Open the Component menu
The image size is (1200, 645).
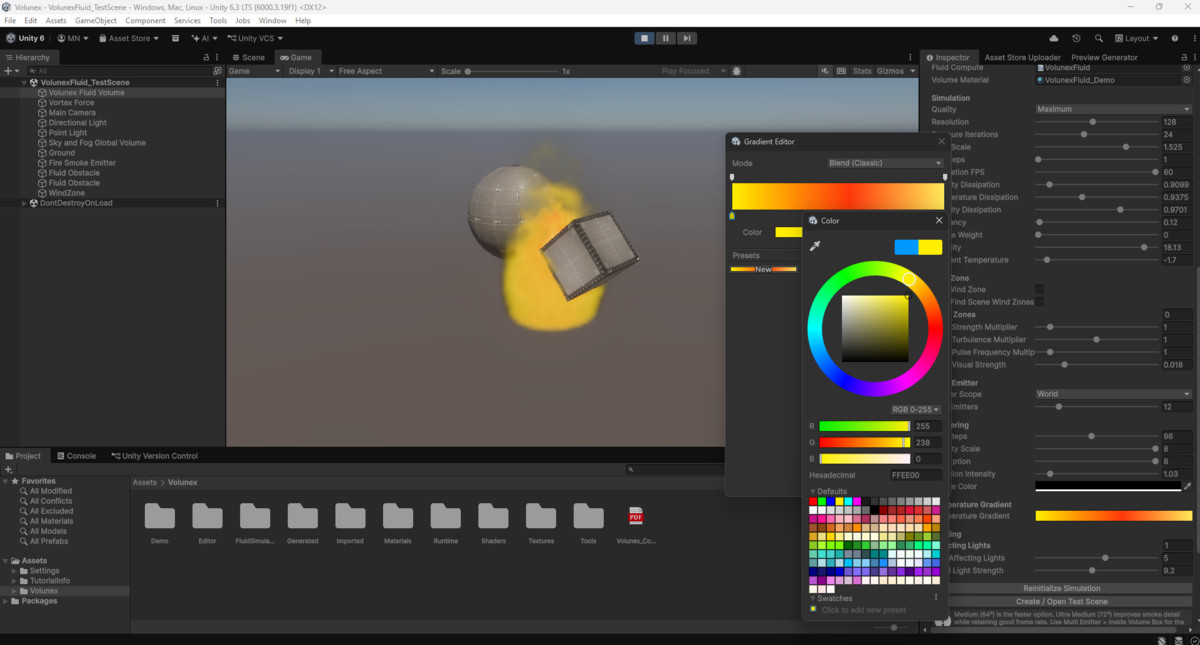point(146,20)
